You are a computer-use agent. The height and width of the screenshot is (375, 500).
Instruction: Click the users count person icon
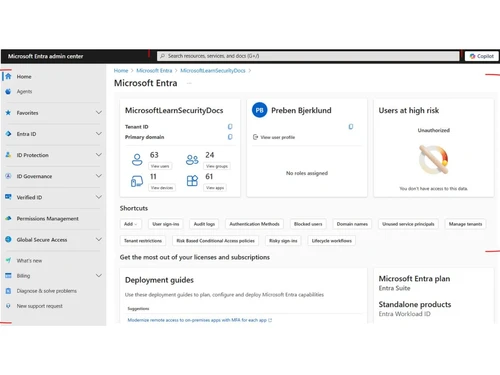[137, 159]
